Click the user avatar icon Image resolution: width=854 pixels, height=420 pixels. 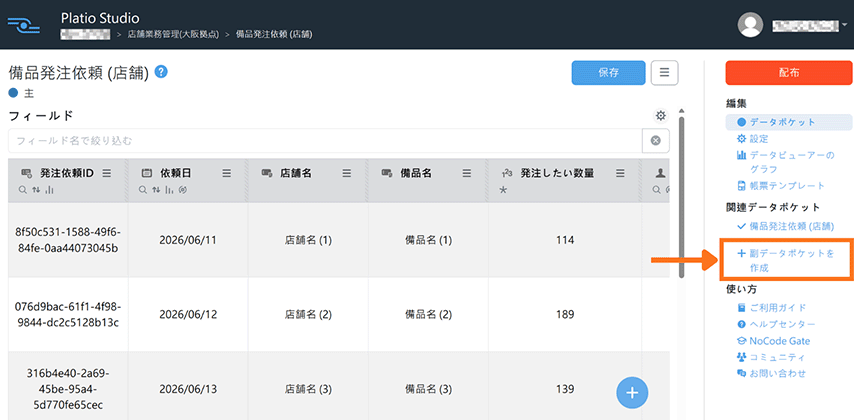pyautogui.click(x=750, y=25)
